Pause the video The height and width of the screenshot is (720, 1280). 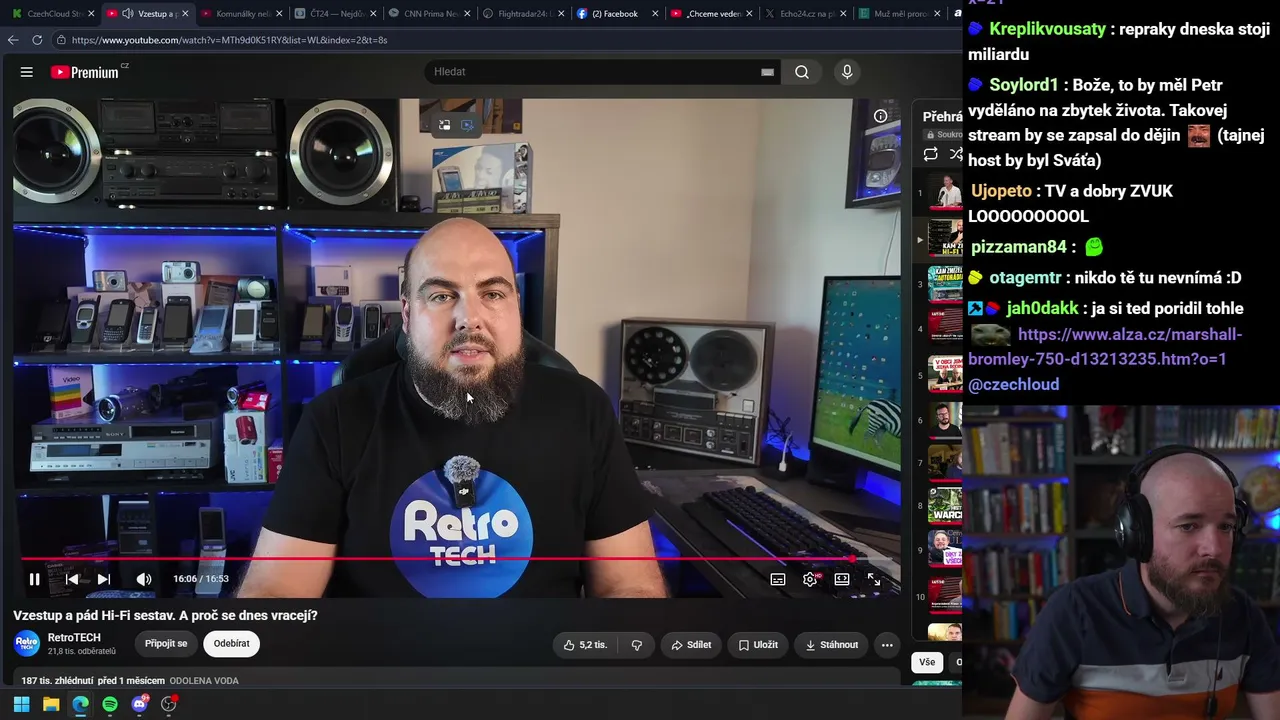point(34,579)
